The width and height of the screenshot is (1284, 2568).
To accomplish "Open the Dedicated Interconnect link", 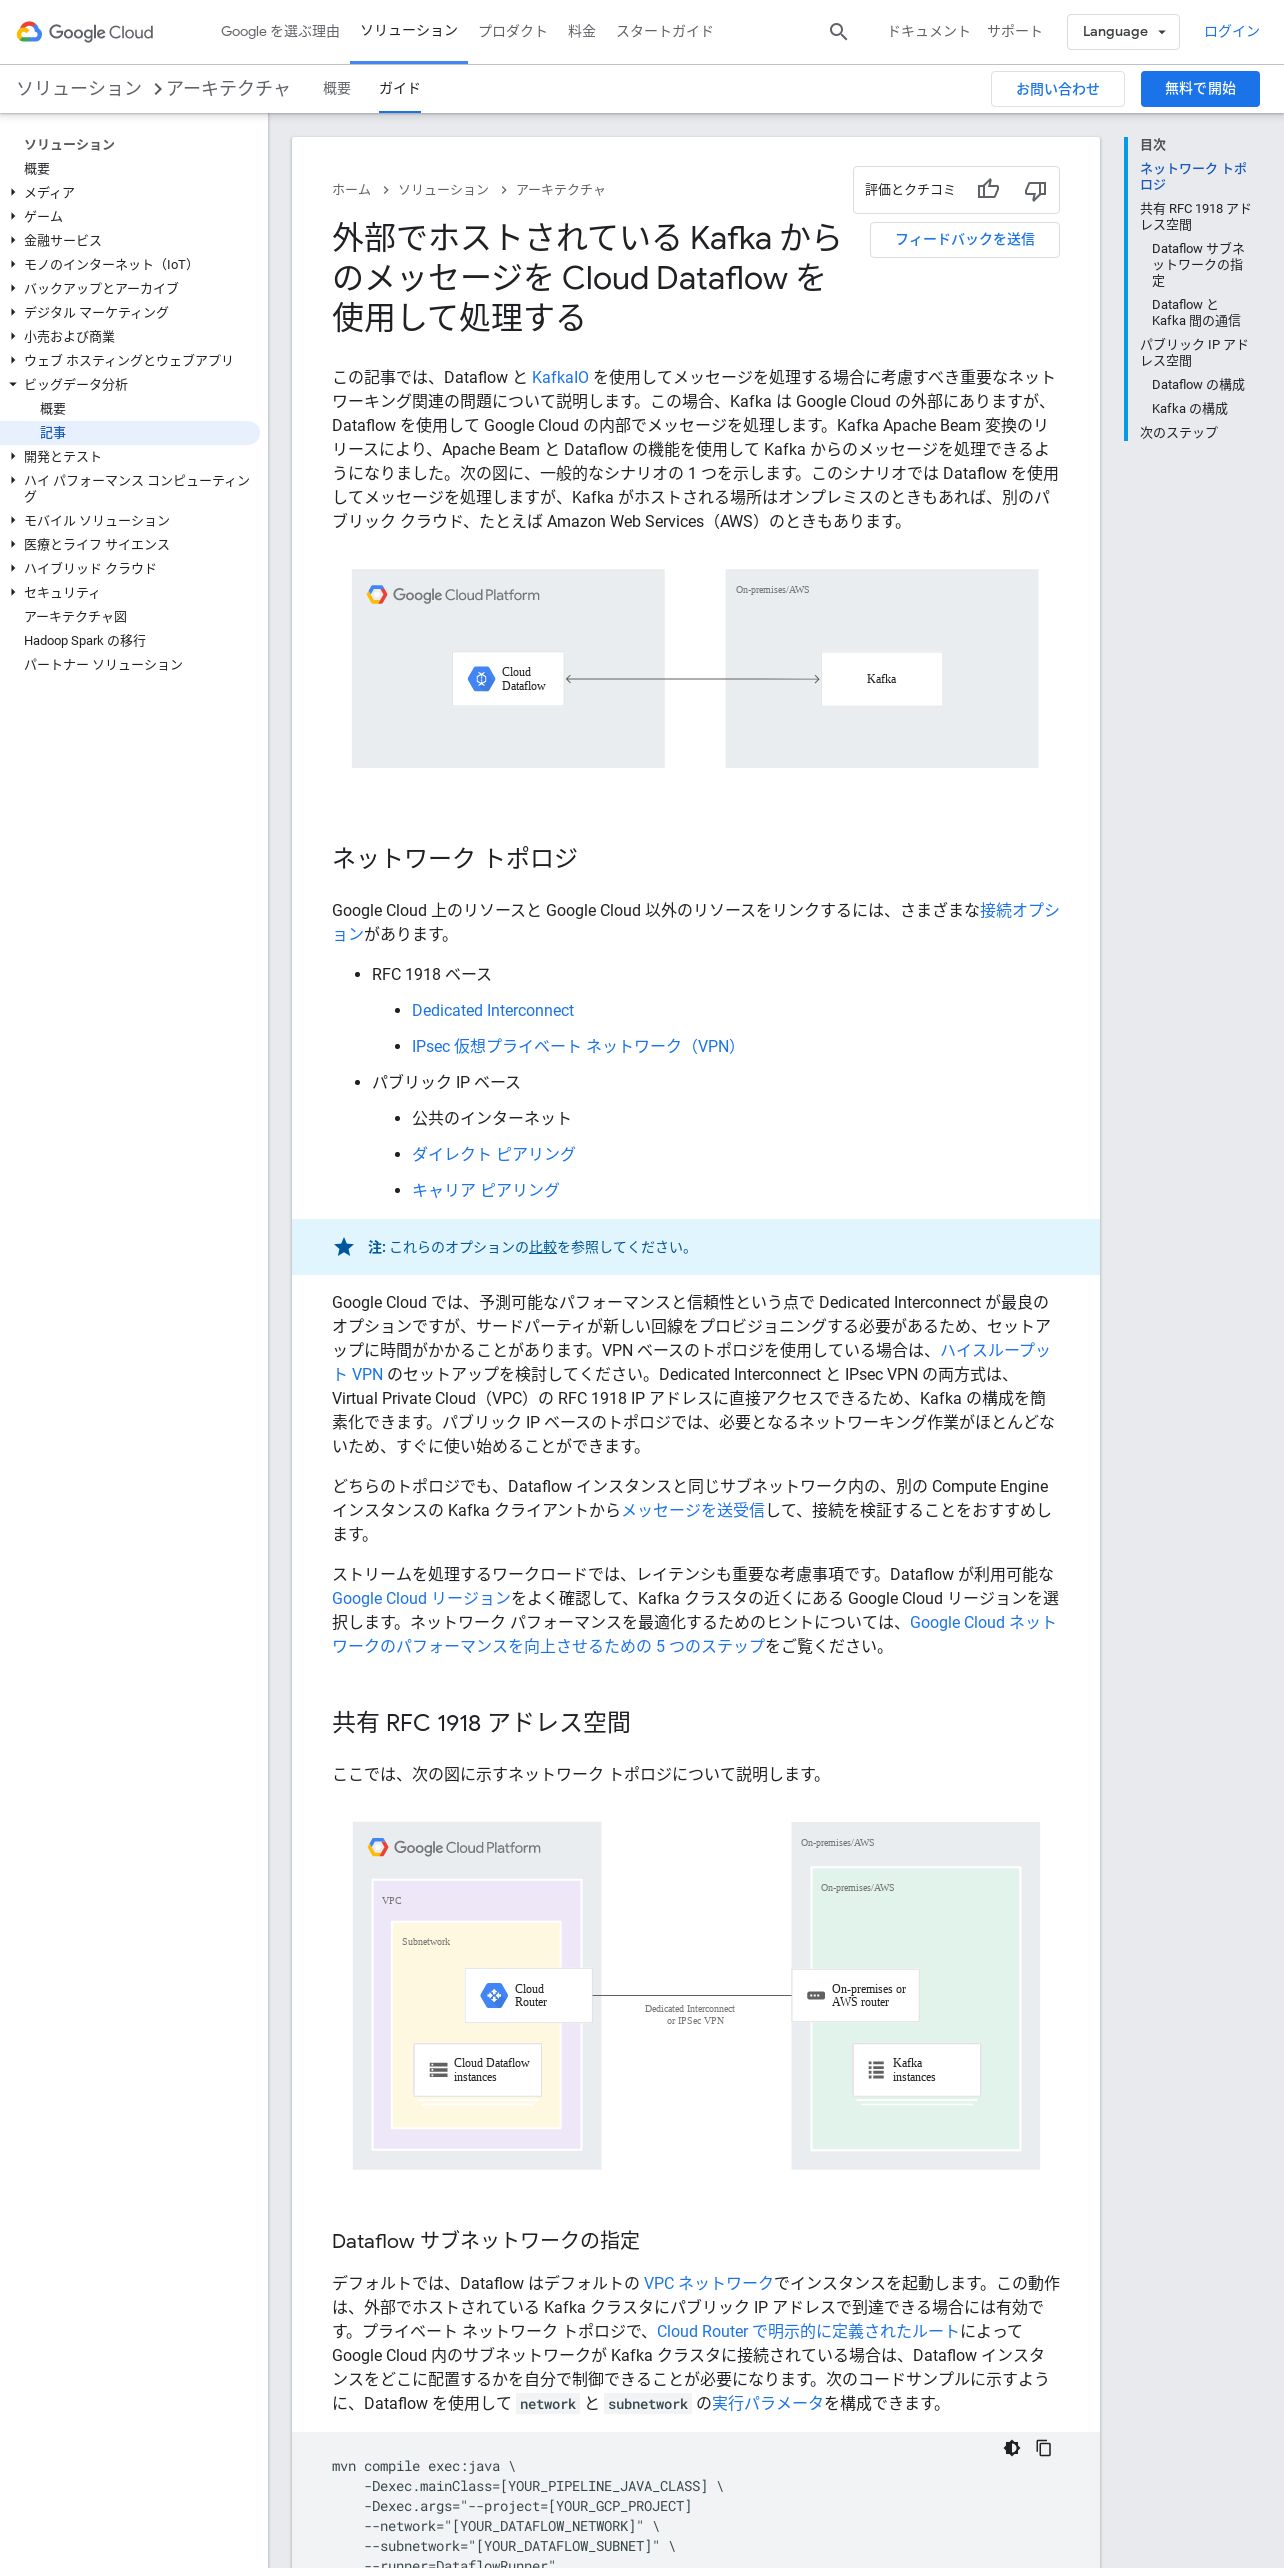I will 493,1010.
